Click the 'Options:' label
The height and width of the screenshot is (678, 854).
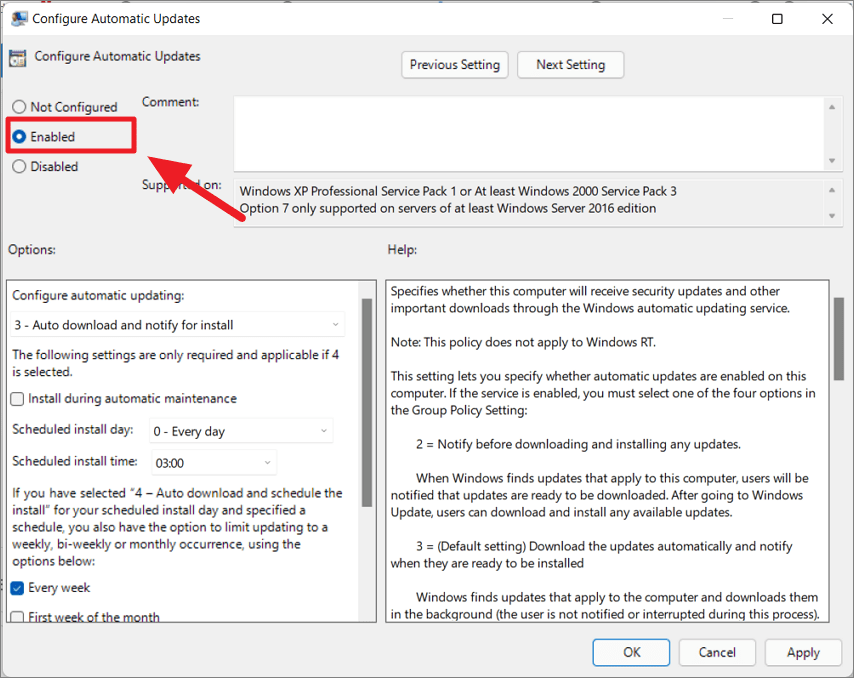point(32,250)
